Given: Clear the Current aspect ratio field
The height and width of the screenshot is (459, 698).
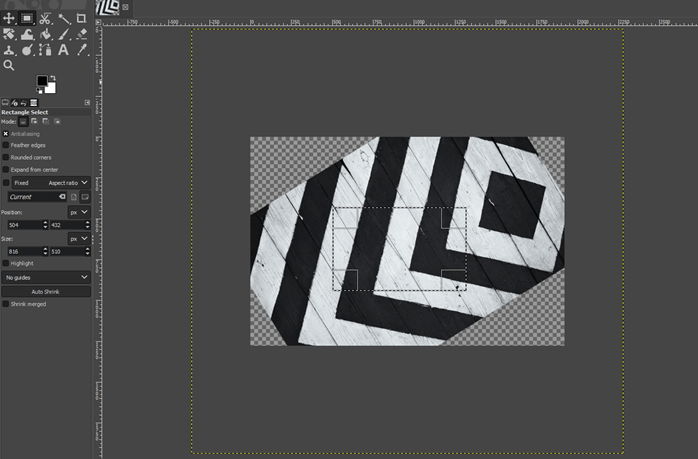Looking at the screenshot, I should 62,196.
